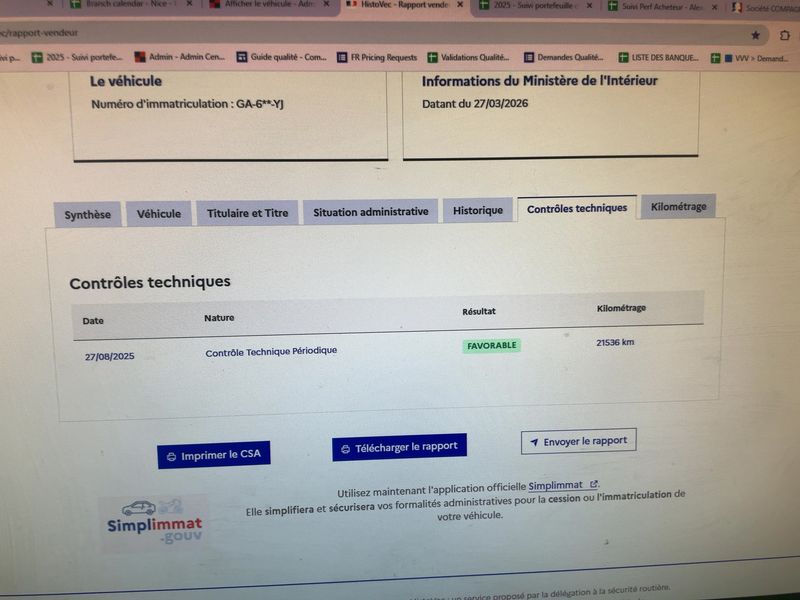Open the 2025 - Suivi portefe... bookmark
The image size is (800, 600).
pos(78,57)
